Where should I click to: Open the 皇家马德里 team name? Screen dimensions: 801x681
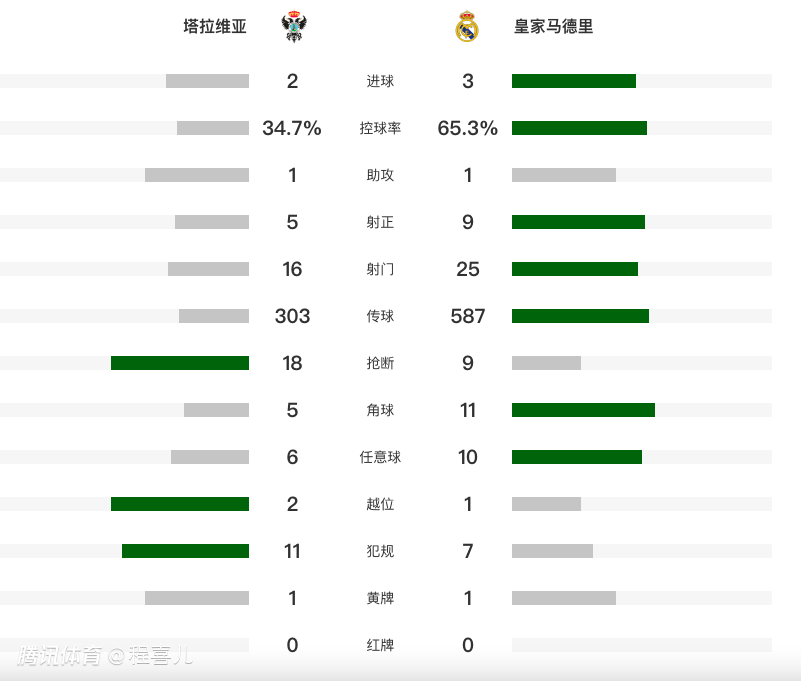(x=553, y=27)
